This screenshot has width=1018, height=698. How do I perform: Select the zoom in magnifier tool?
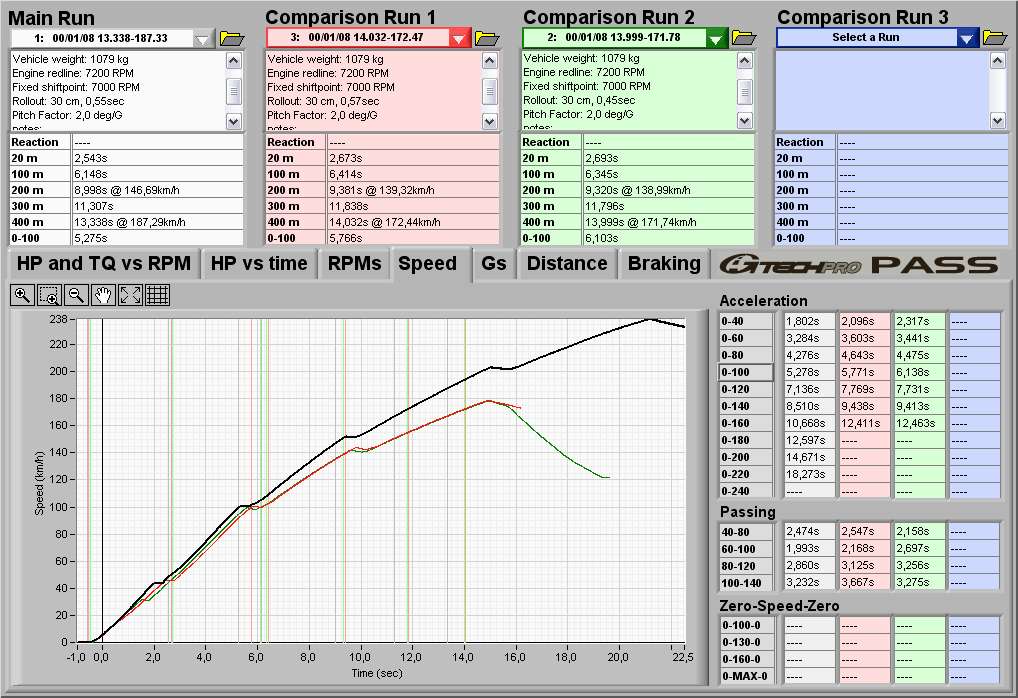[x=22, y=294]
